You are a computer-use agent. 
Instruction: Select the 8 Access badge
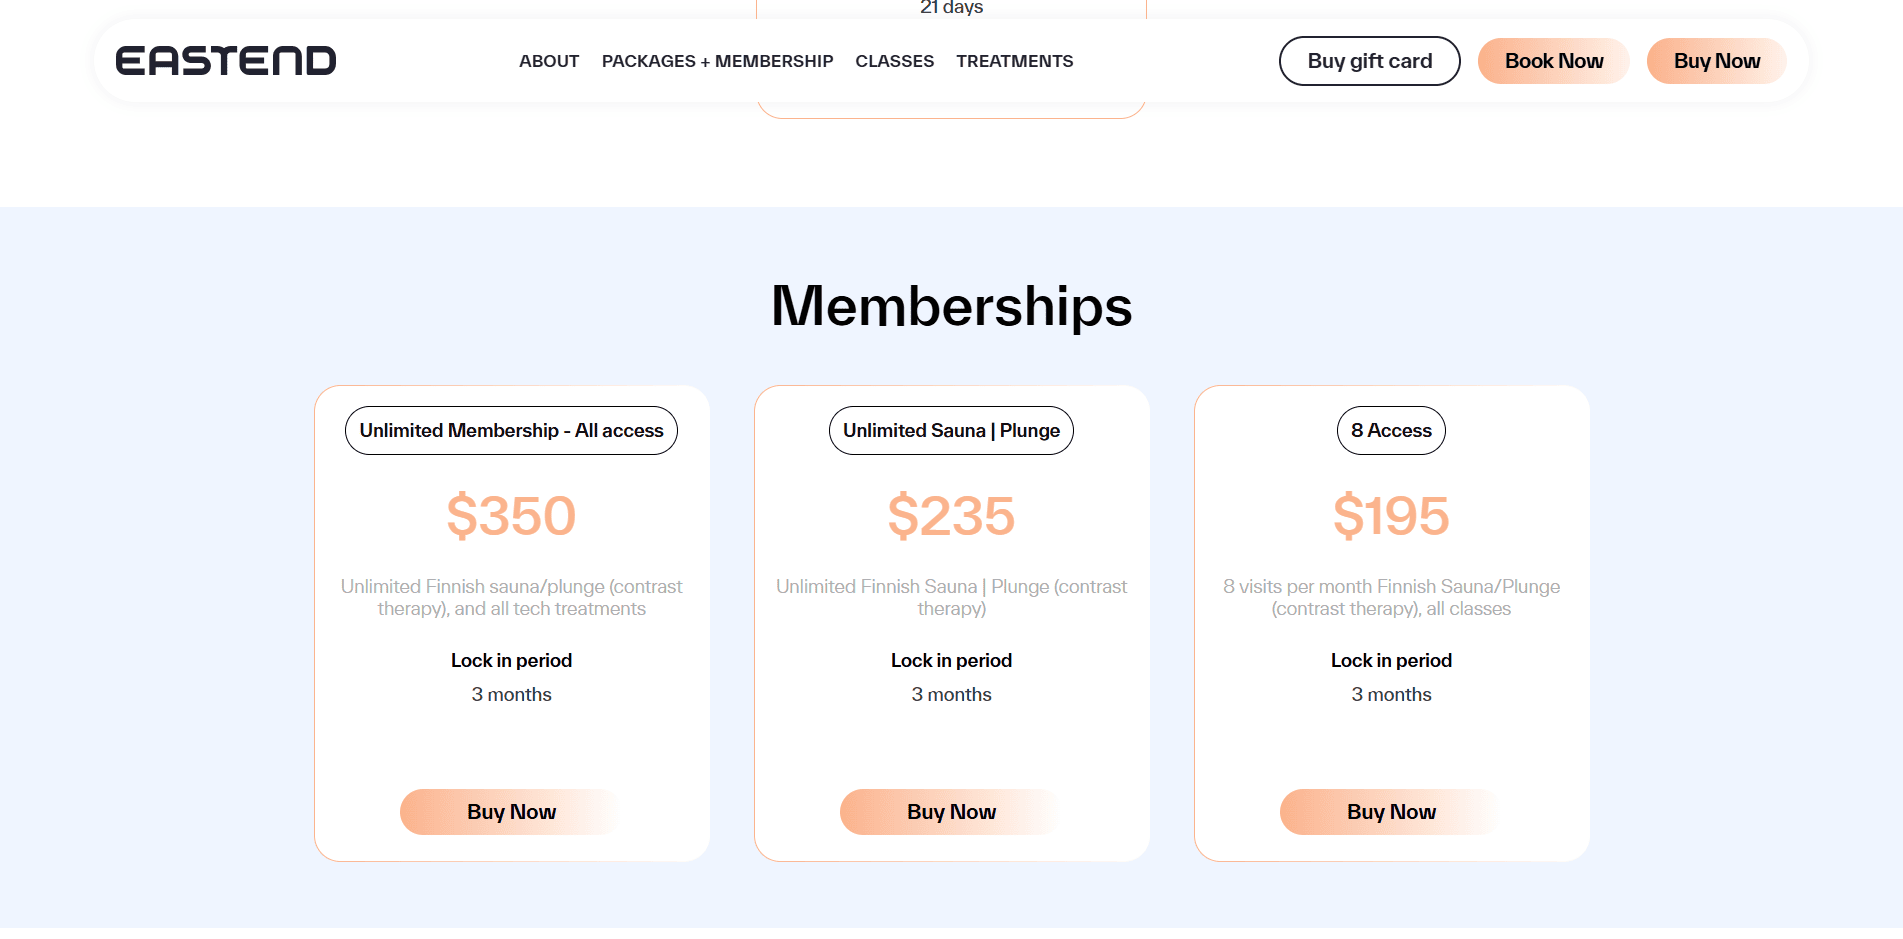pyautogui.click(x=1391, y=431)
